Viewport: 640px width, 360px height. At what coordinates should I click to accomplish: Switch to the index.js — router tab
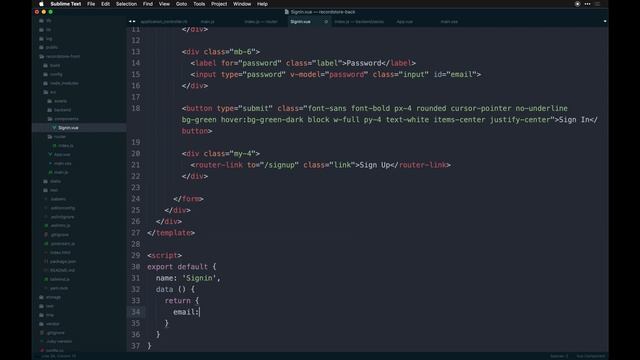click(x=261, y=22)
